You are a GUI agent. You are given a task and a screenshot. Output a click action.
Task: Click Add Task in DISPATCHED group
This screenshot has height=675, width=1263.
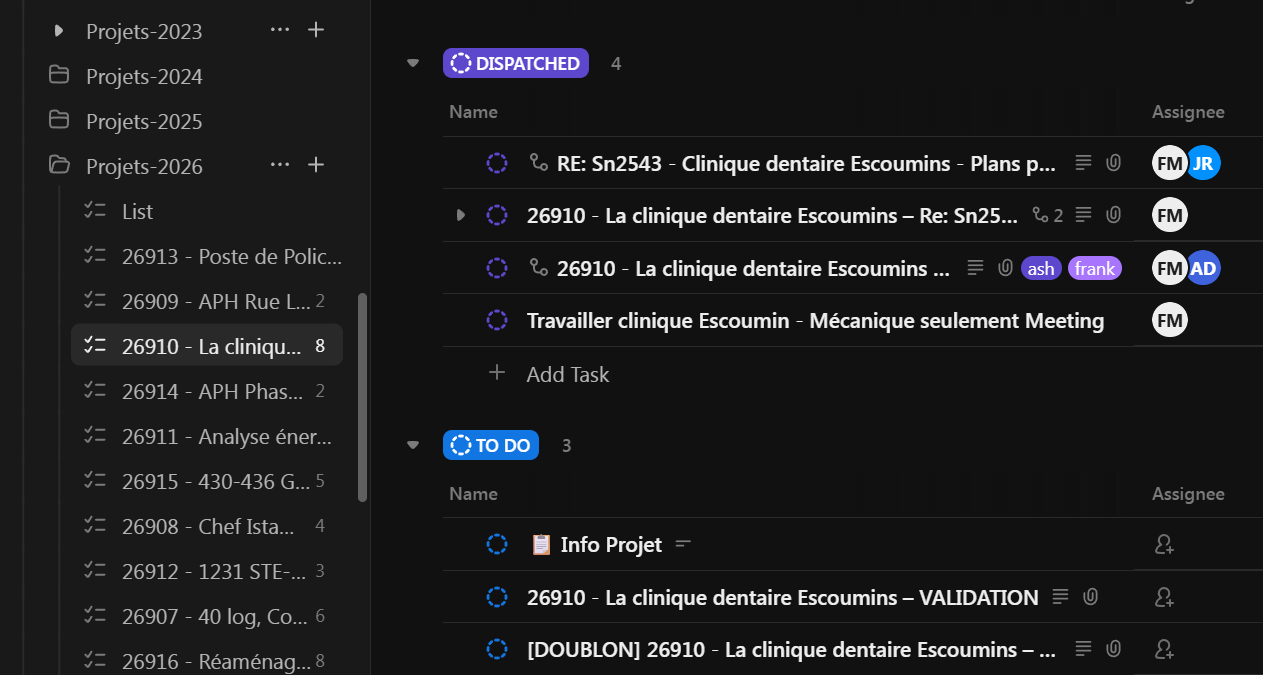(567, 374)
